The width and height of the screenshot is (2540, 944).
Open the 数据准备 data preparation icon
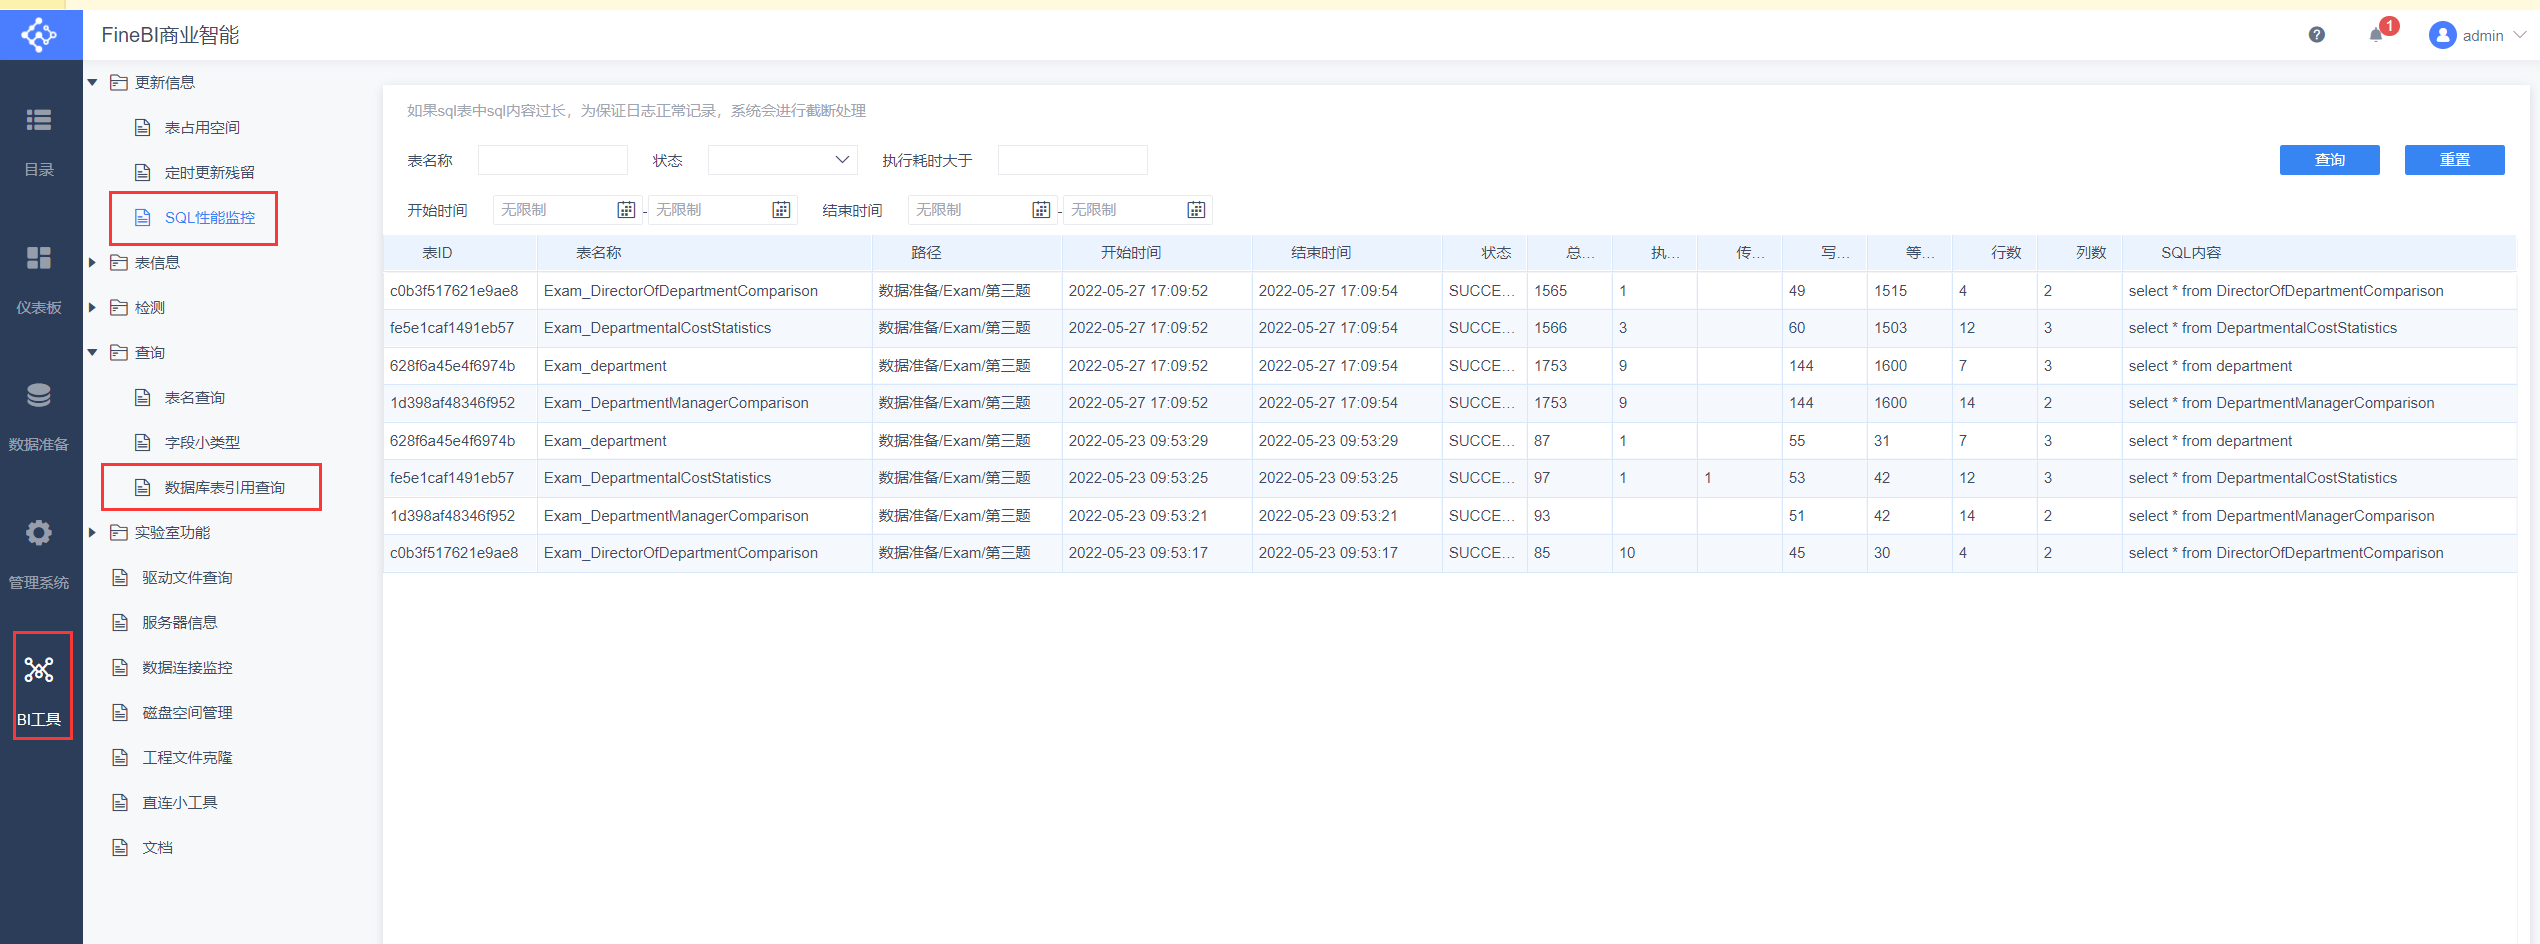pyautogui.click(x=39, y=395)
